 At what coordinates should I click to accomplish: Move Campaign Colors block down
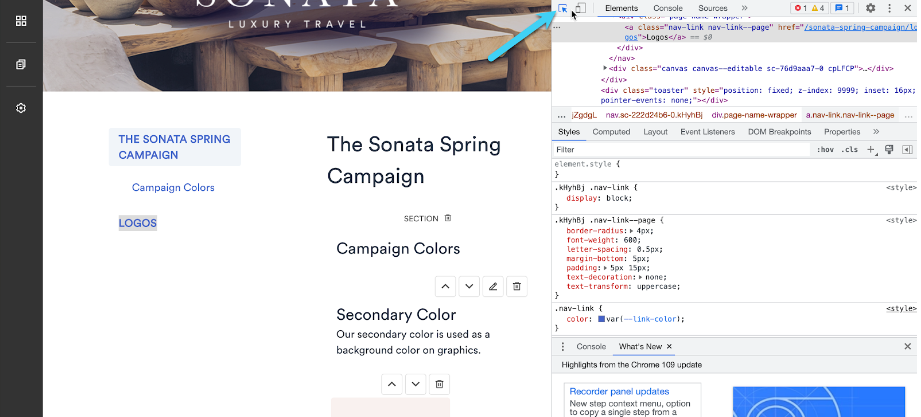tap(469, 287)
